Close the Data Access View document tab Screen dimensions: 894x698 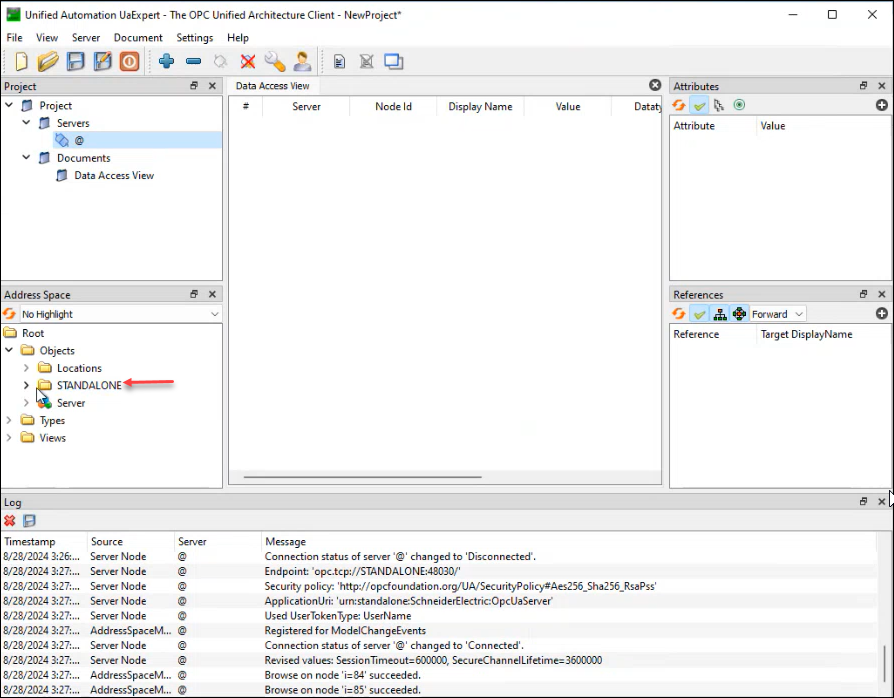[x=655, y=85]
